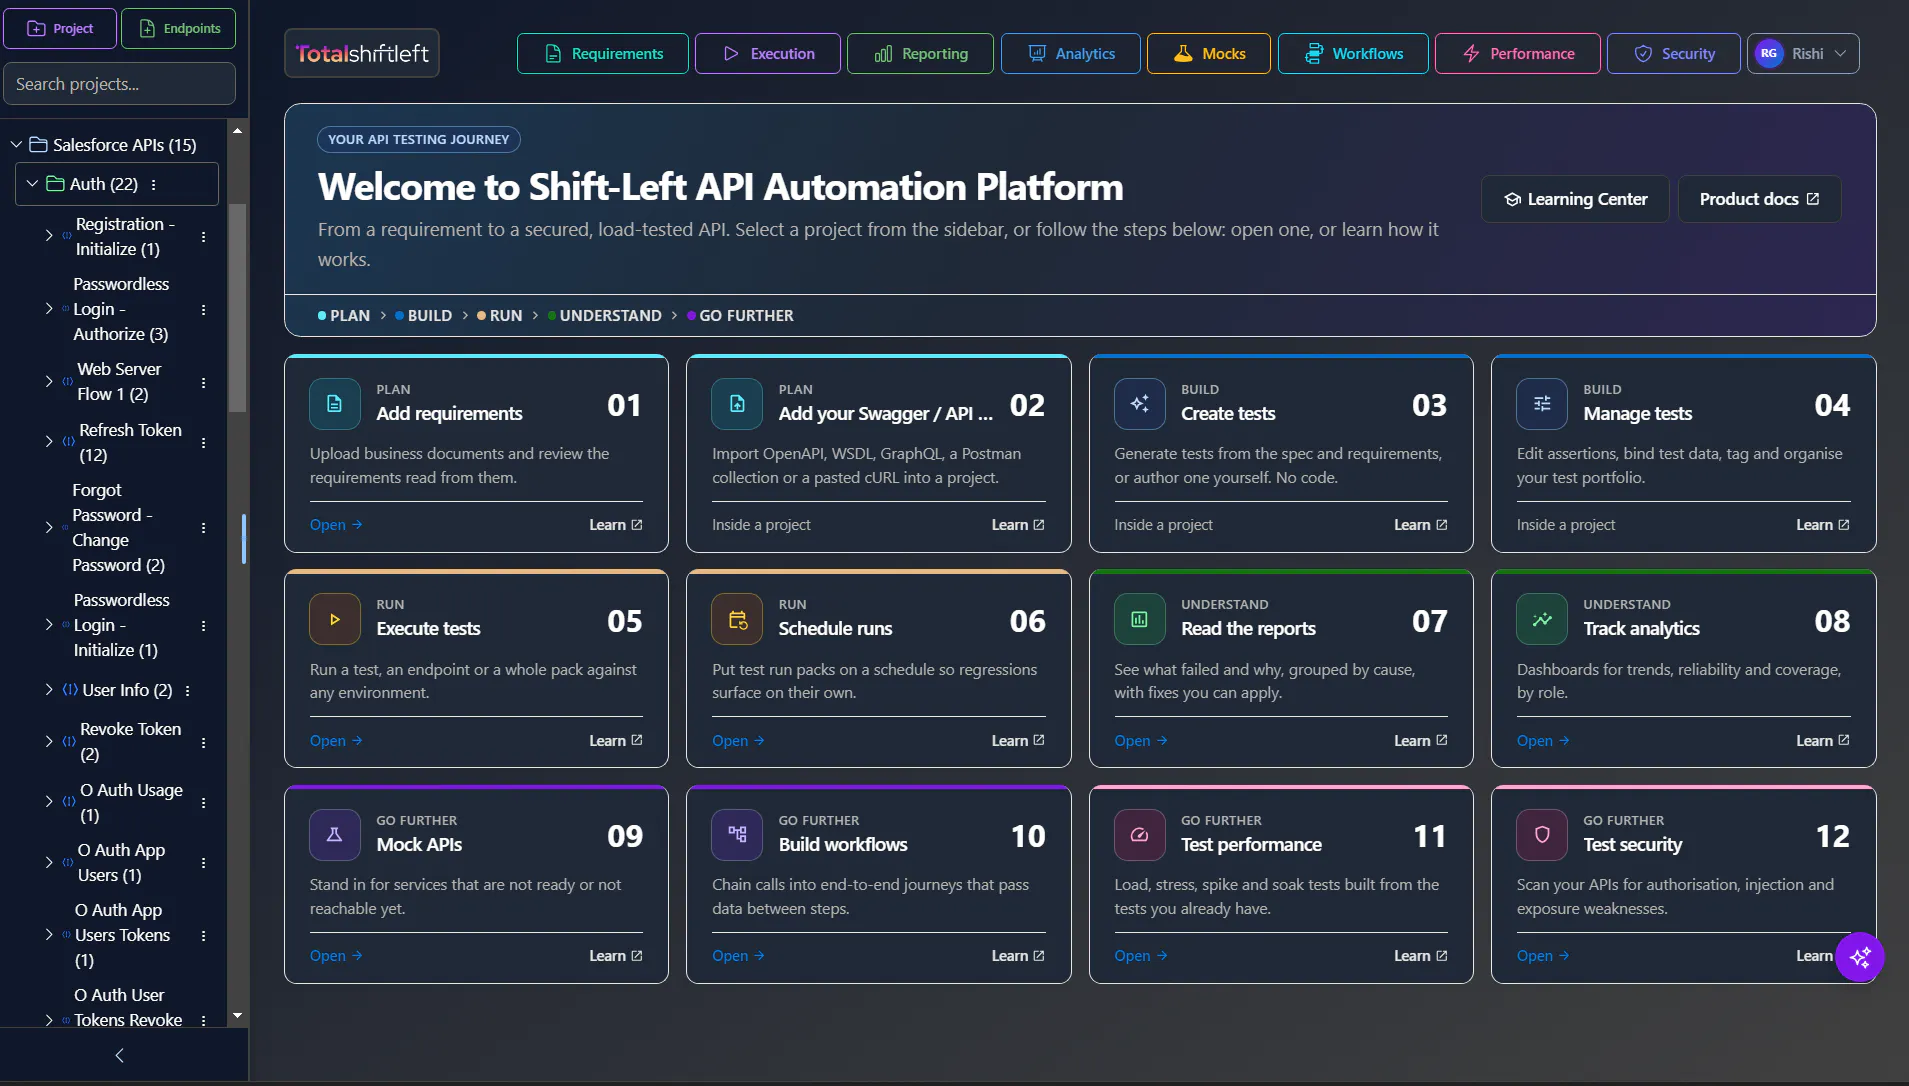
Task: Click the Learning Center button
Action: click(x=1575, y=199)
